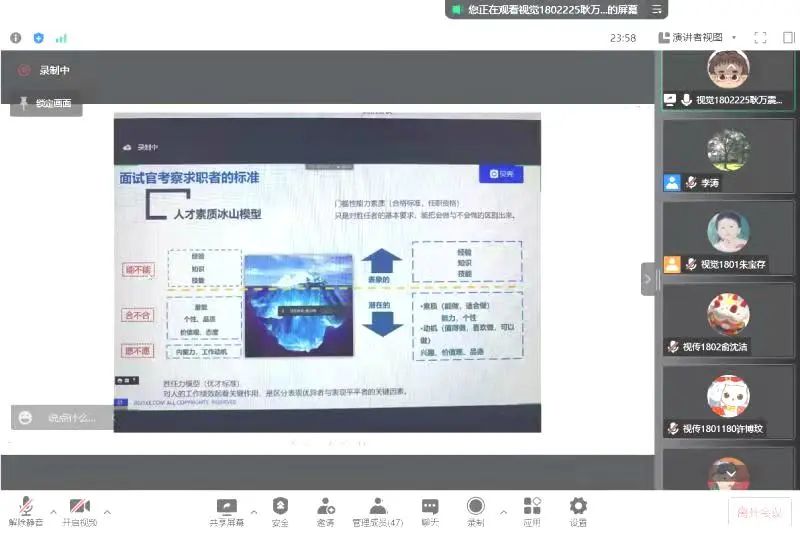This screenshot has height=534, width=800.
Task: Open the 演讲者视图 view layout dropdown
Action: [697, 38]
